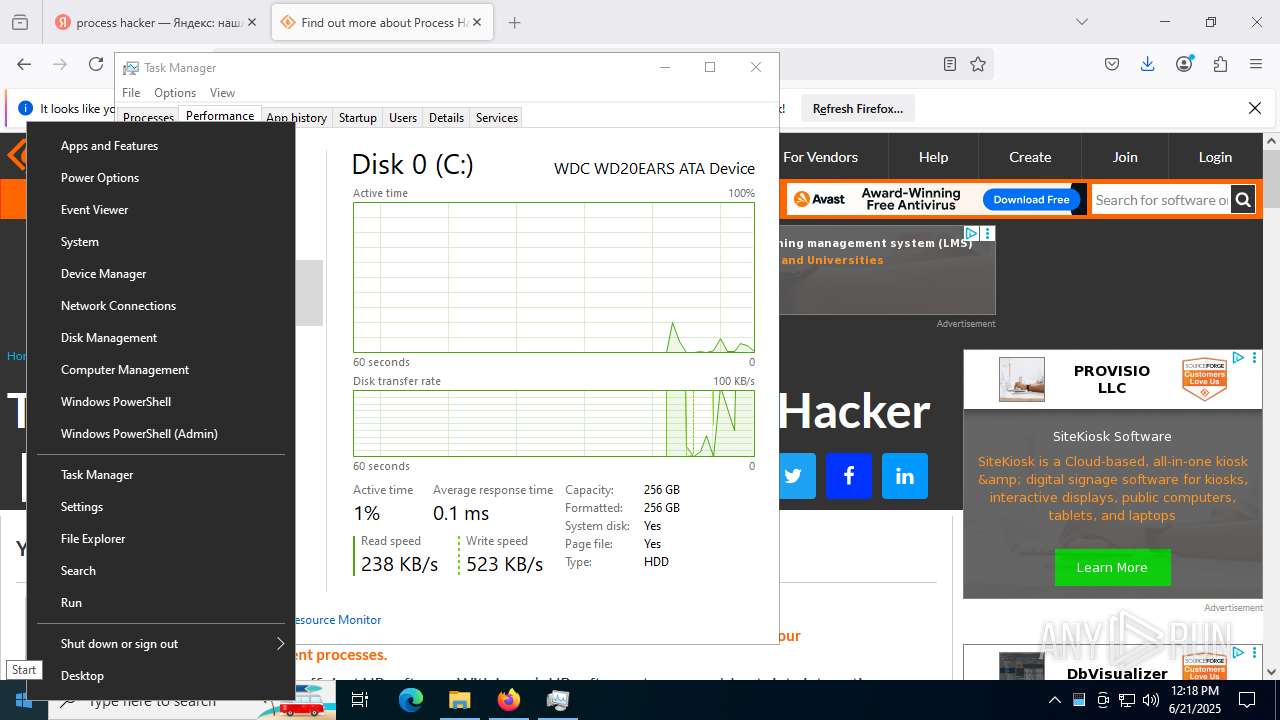Close the Find out more about Process Hacker tab
1280x720 pixels.
click(x=477, y=22)
